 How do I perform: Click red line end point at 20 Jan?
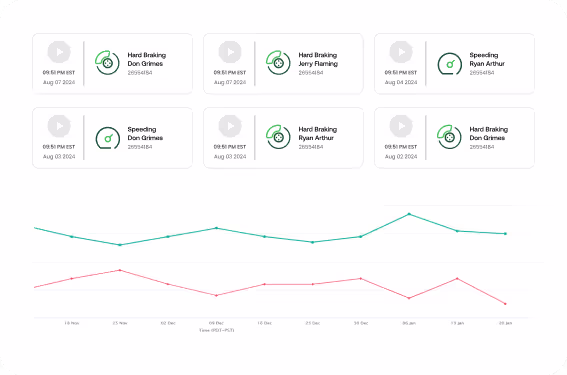tap(505, 304)
